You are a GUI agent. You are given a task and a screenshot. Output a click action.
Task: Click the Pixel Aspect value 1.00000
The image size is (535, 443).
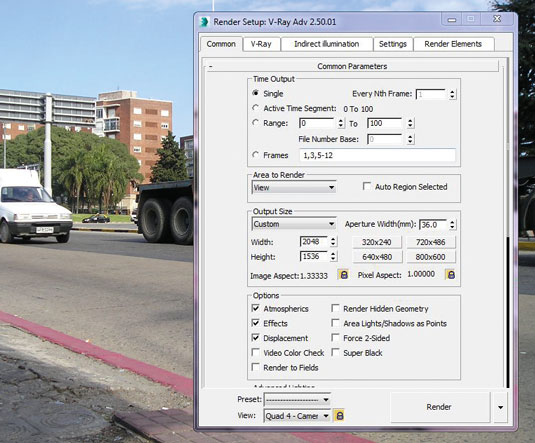pyautogui.click(x=421, y=274)
